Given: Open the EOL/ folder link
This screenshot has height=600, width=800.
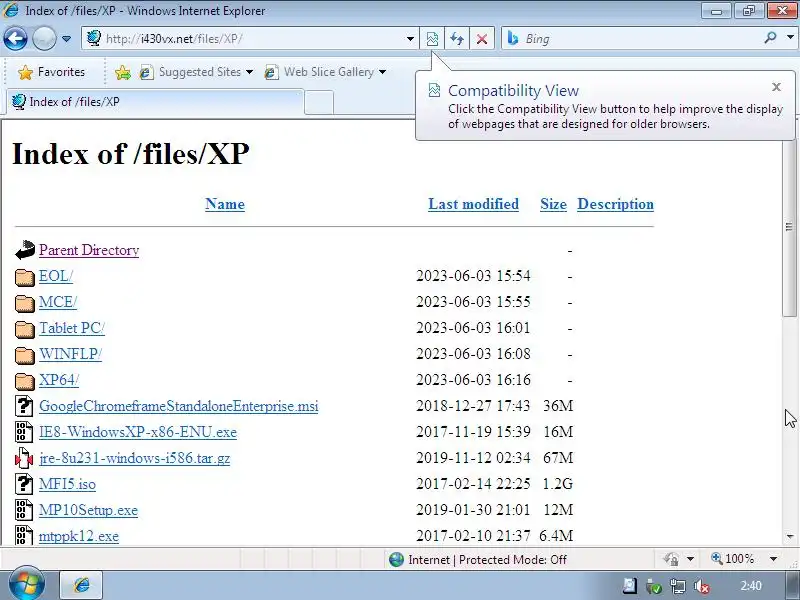Looking at the screenshot, I should coord(56,276).
